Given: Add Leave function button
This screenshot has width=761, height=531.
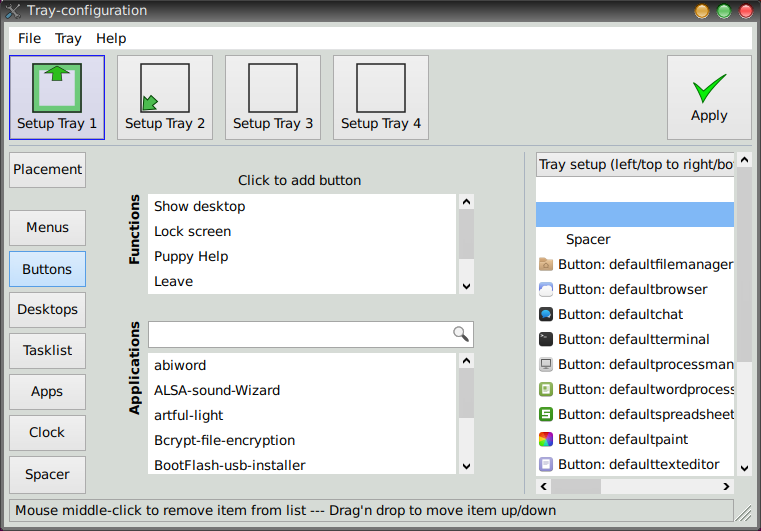Looking at the screenshot, I should coord(302,282).
